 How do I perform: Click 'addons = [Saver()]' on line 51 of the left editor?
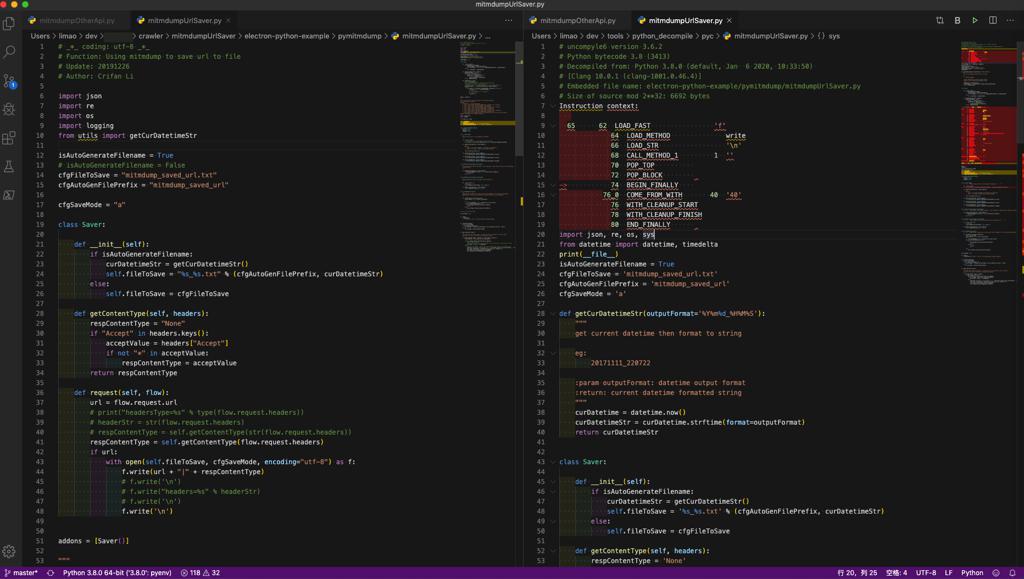coord(93,540)
